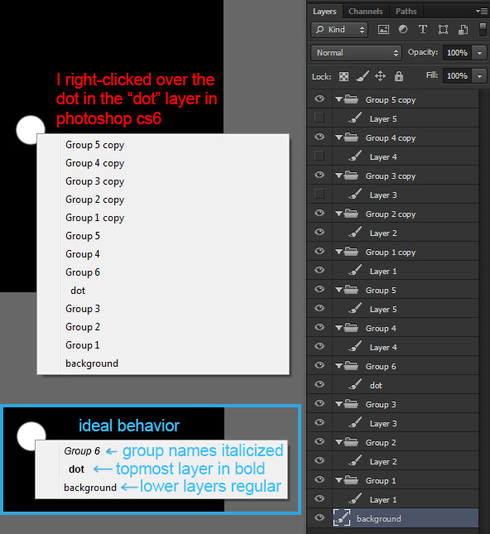Click the lock transparent pixels icon
This screenshot has height=534, width=490.
click(x=344, y=76)
